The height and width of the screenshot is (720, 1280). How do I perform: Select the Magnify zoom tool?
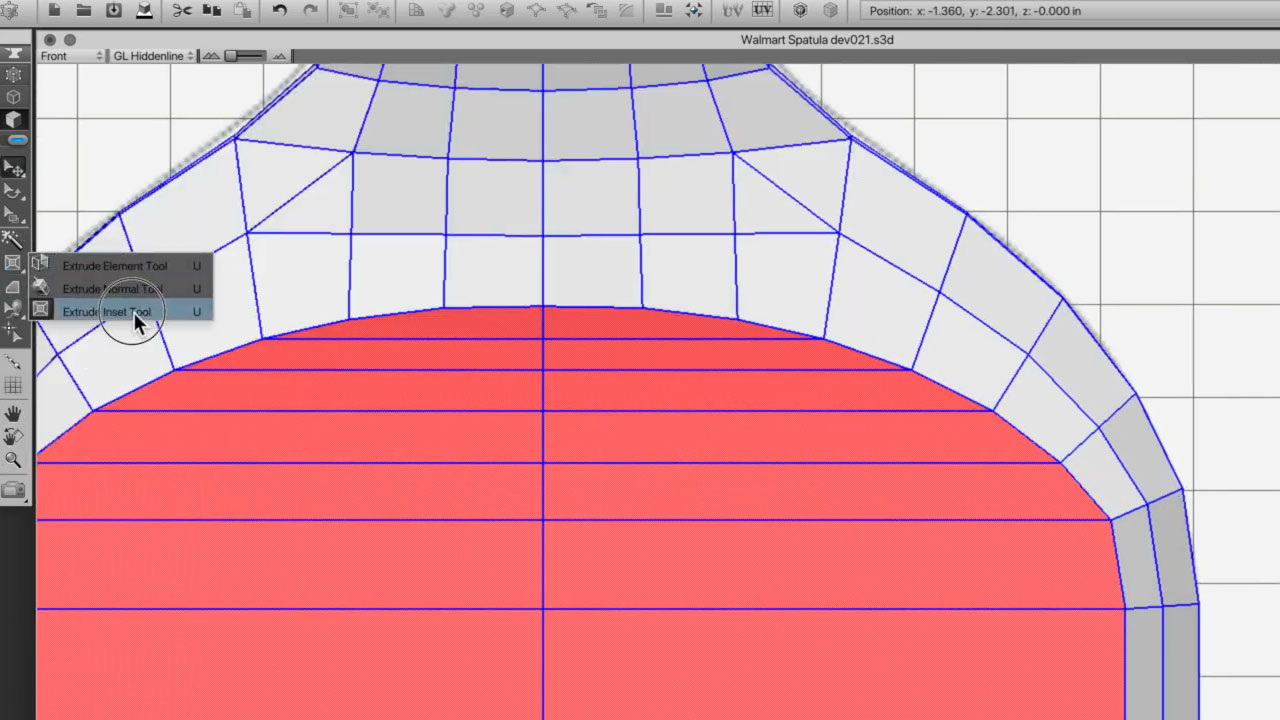coord(13,460)
